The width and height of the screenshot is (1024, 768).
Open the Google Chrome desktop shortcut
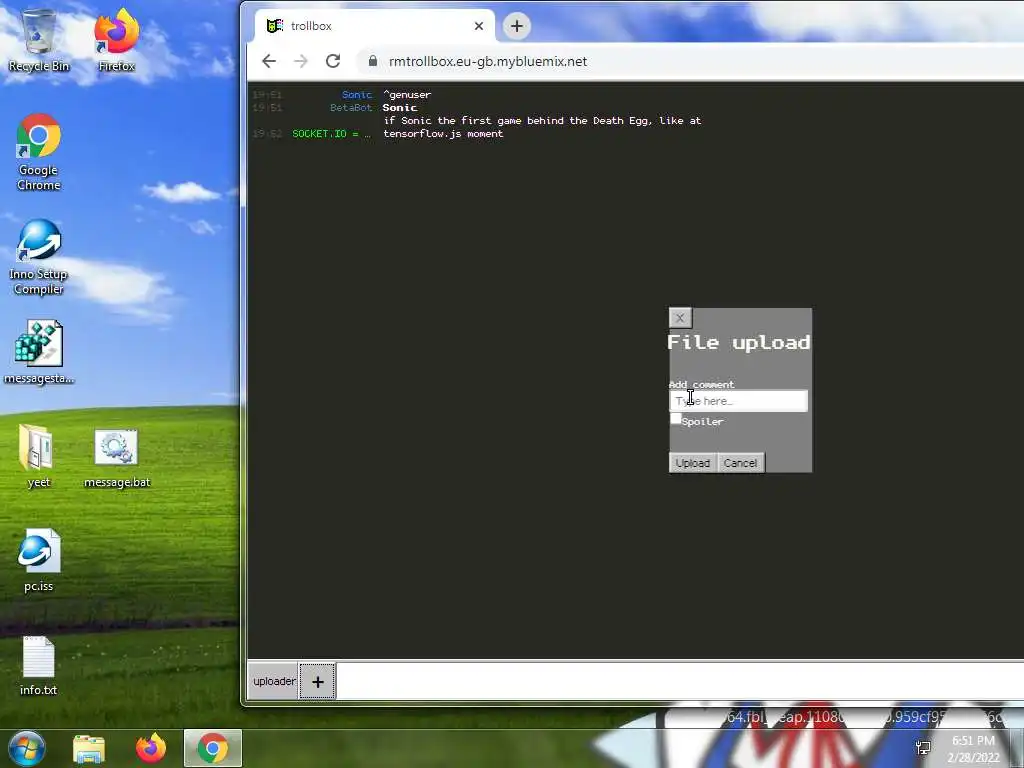[x=39, y=152]
